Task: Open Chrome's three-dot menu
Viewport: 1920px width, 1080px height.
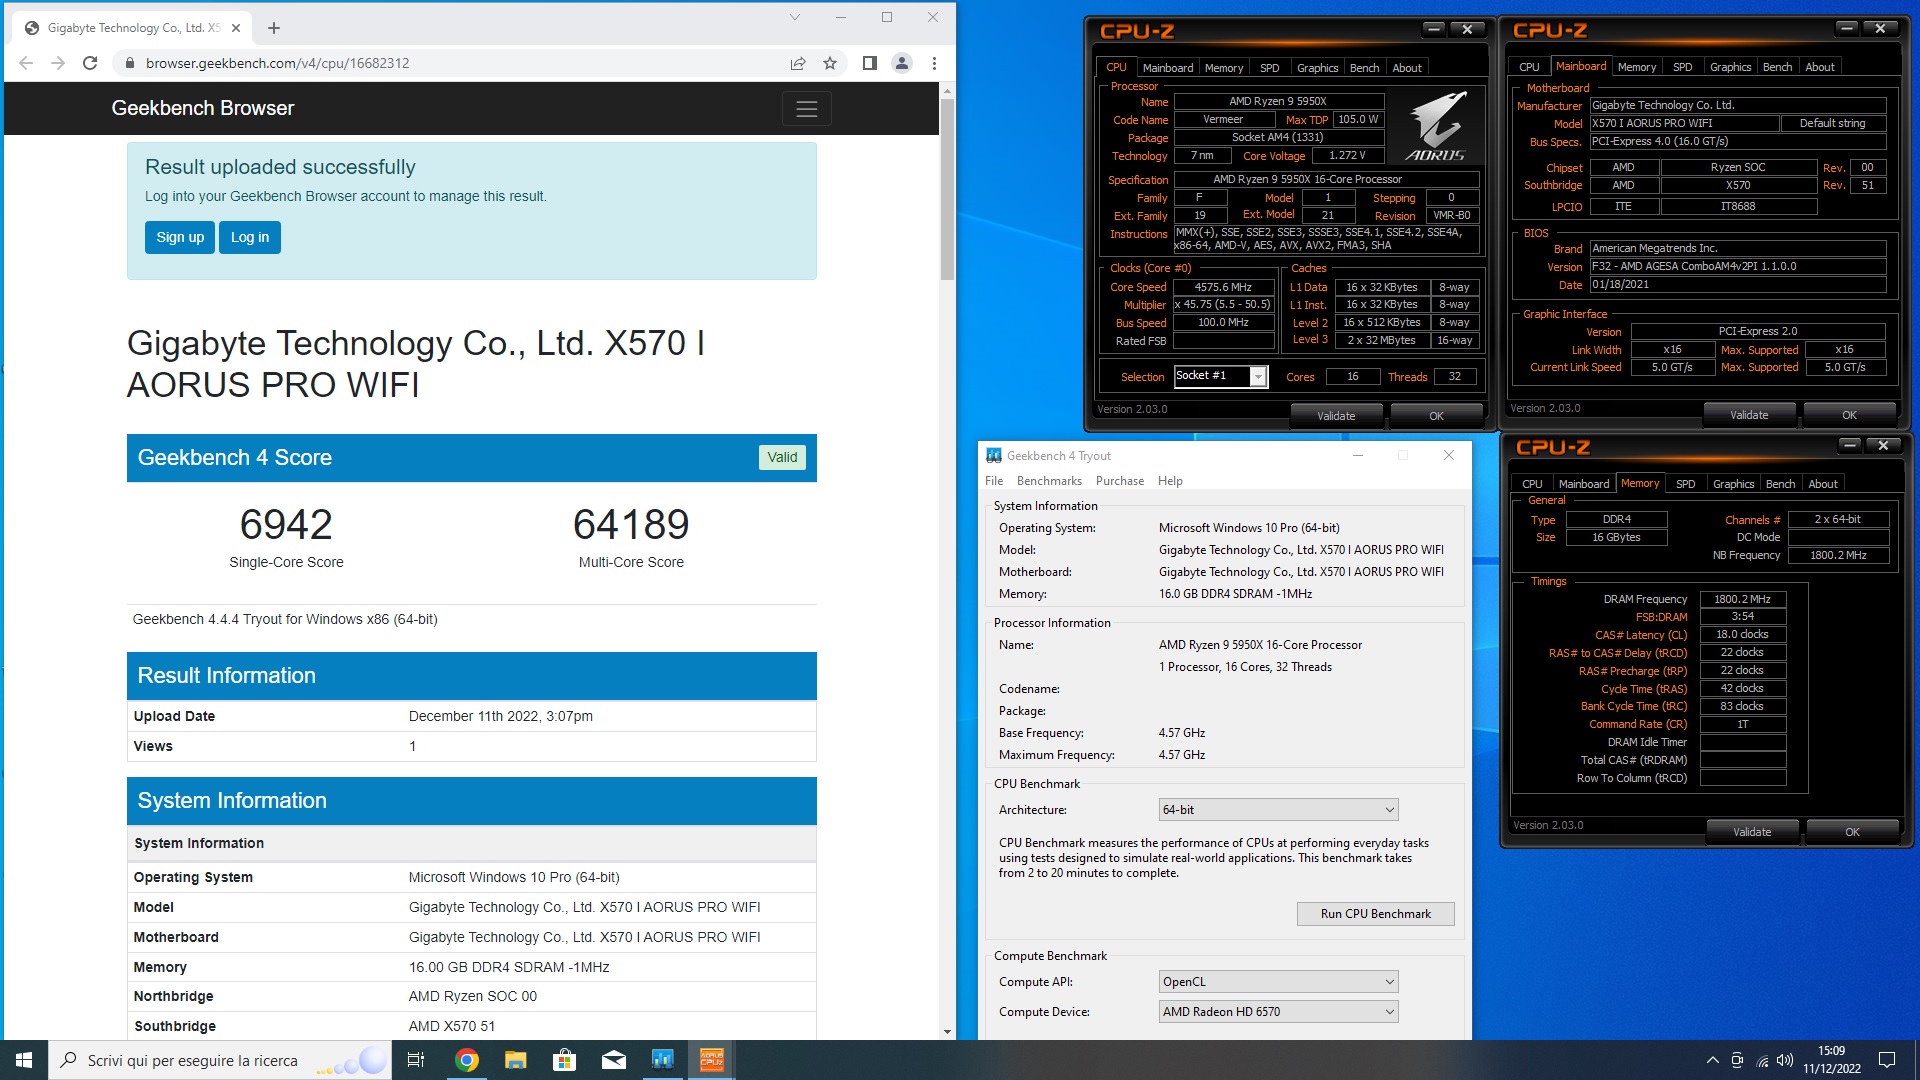Action: pos(934,63)
